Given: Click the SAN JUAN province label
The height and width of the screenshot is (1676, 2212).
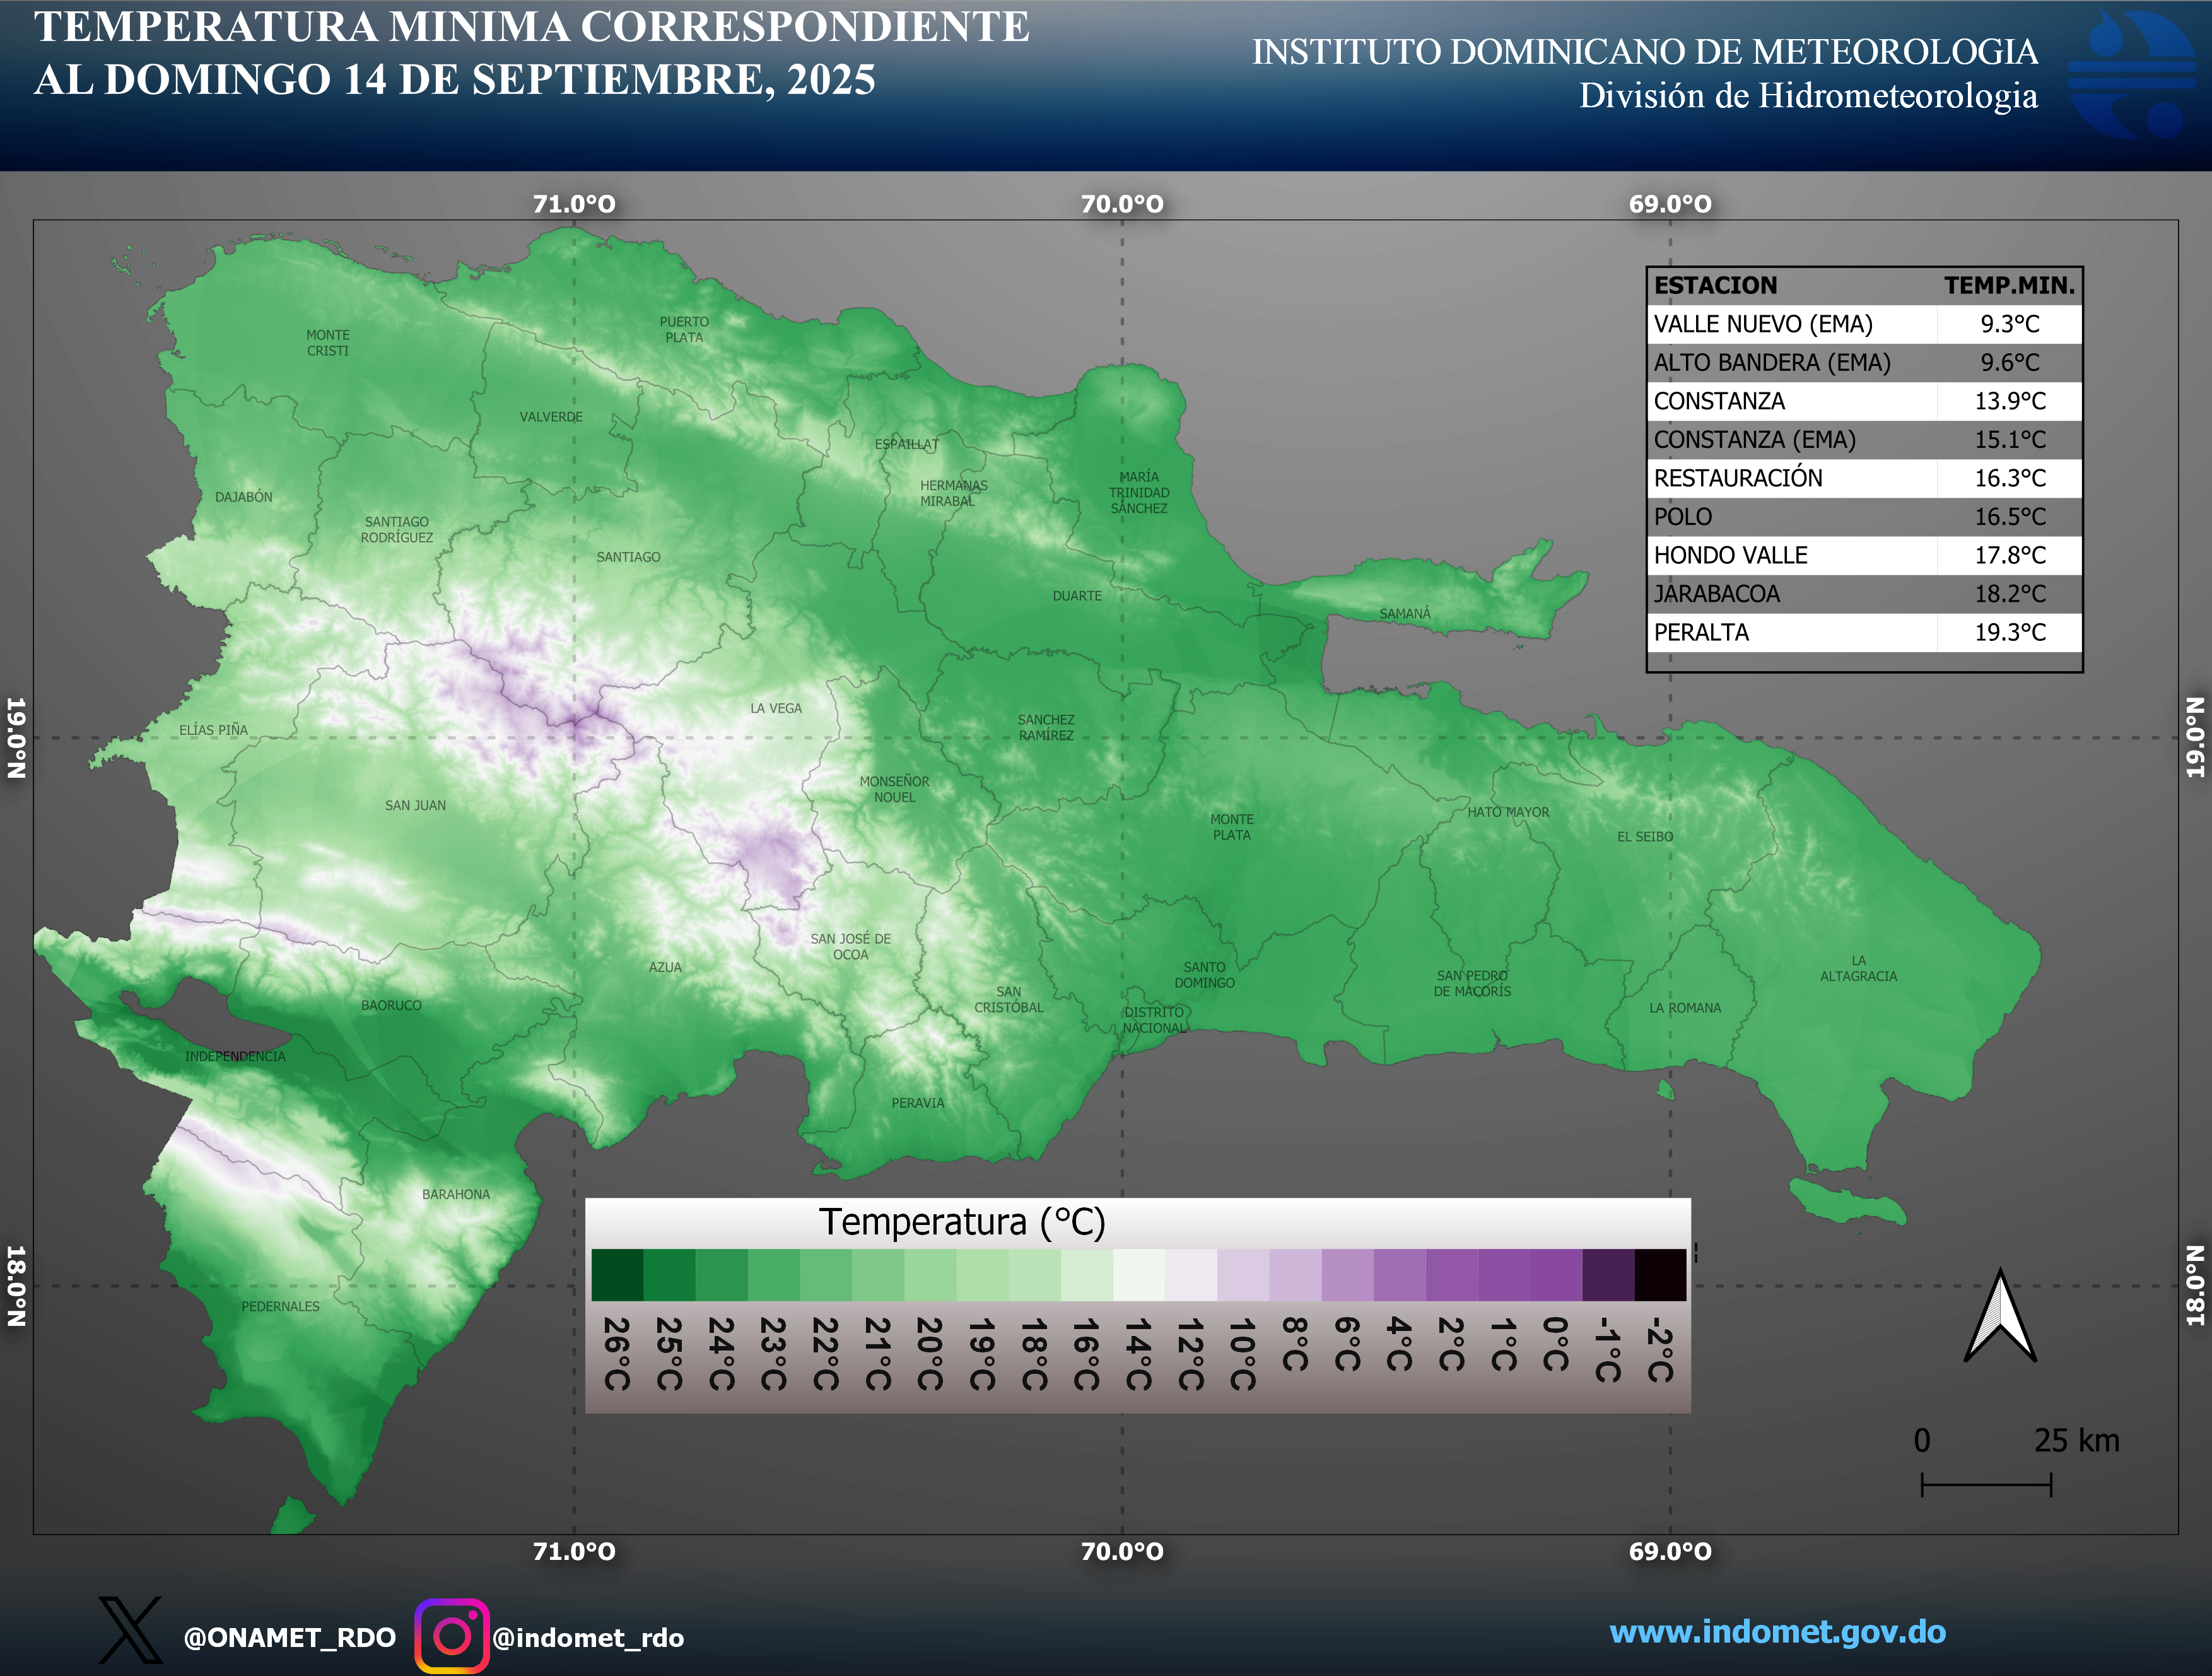Looking at the screenshot, I should [415, 805].
